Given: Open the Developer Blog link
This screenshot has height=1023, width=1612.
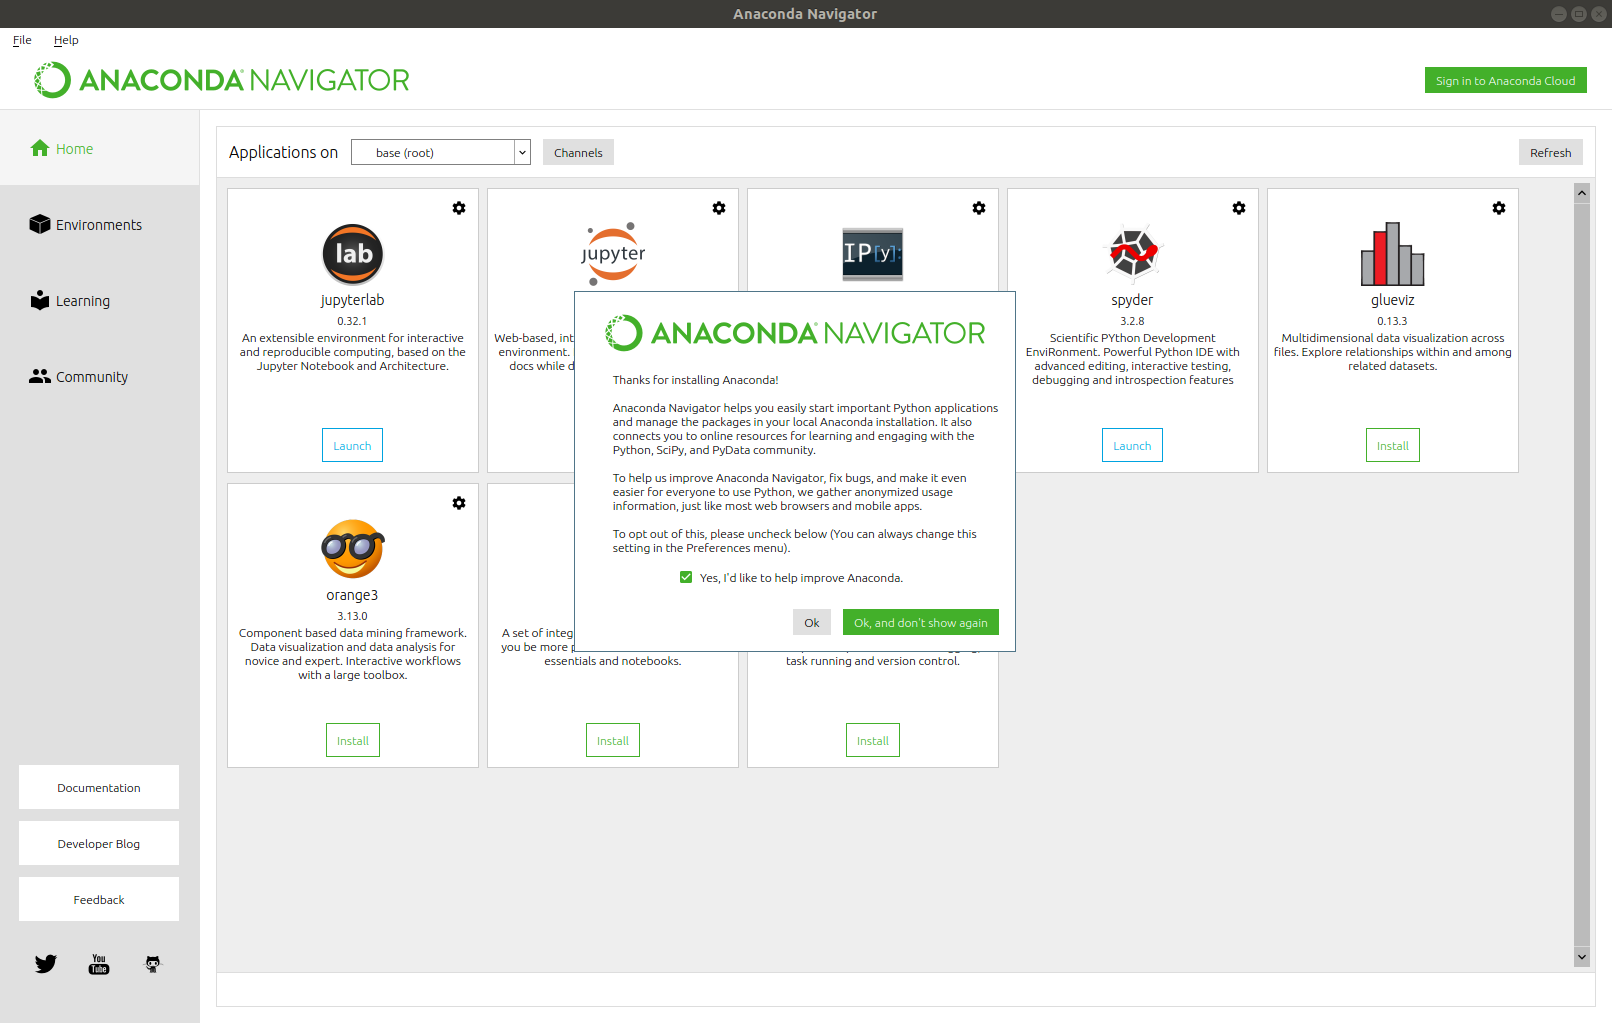Looking at the screenshot, I should 99,843.
